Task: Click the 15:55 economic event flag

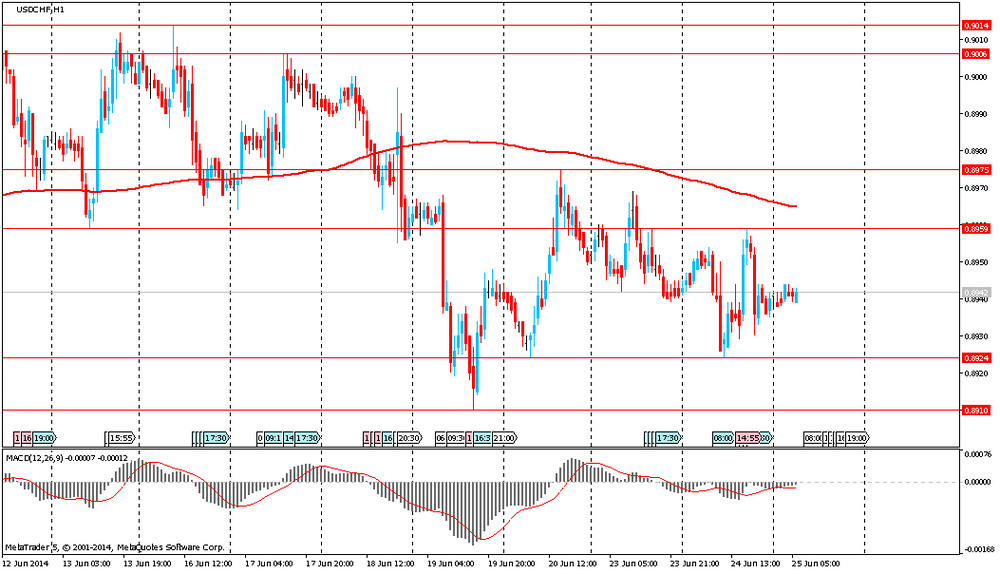Action: pyautogui.click(x=122, y=438)
